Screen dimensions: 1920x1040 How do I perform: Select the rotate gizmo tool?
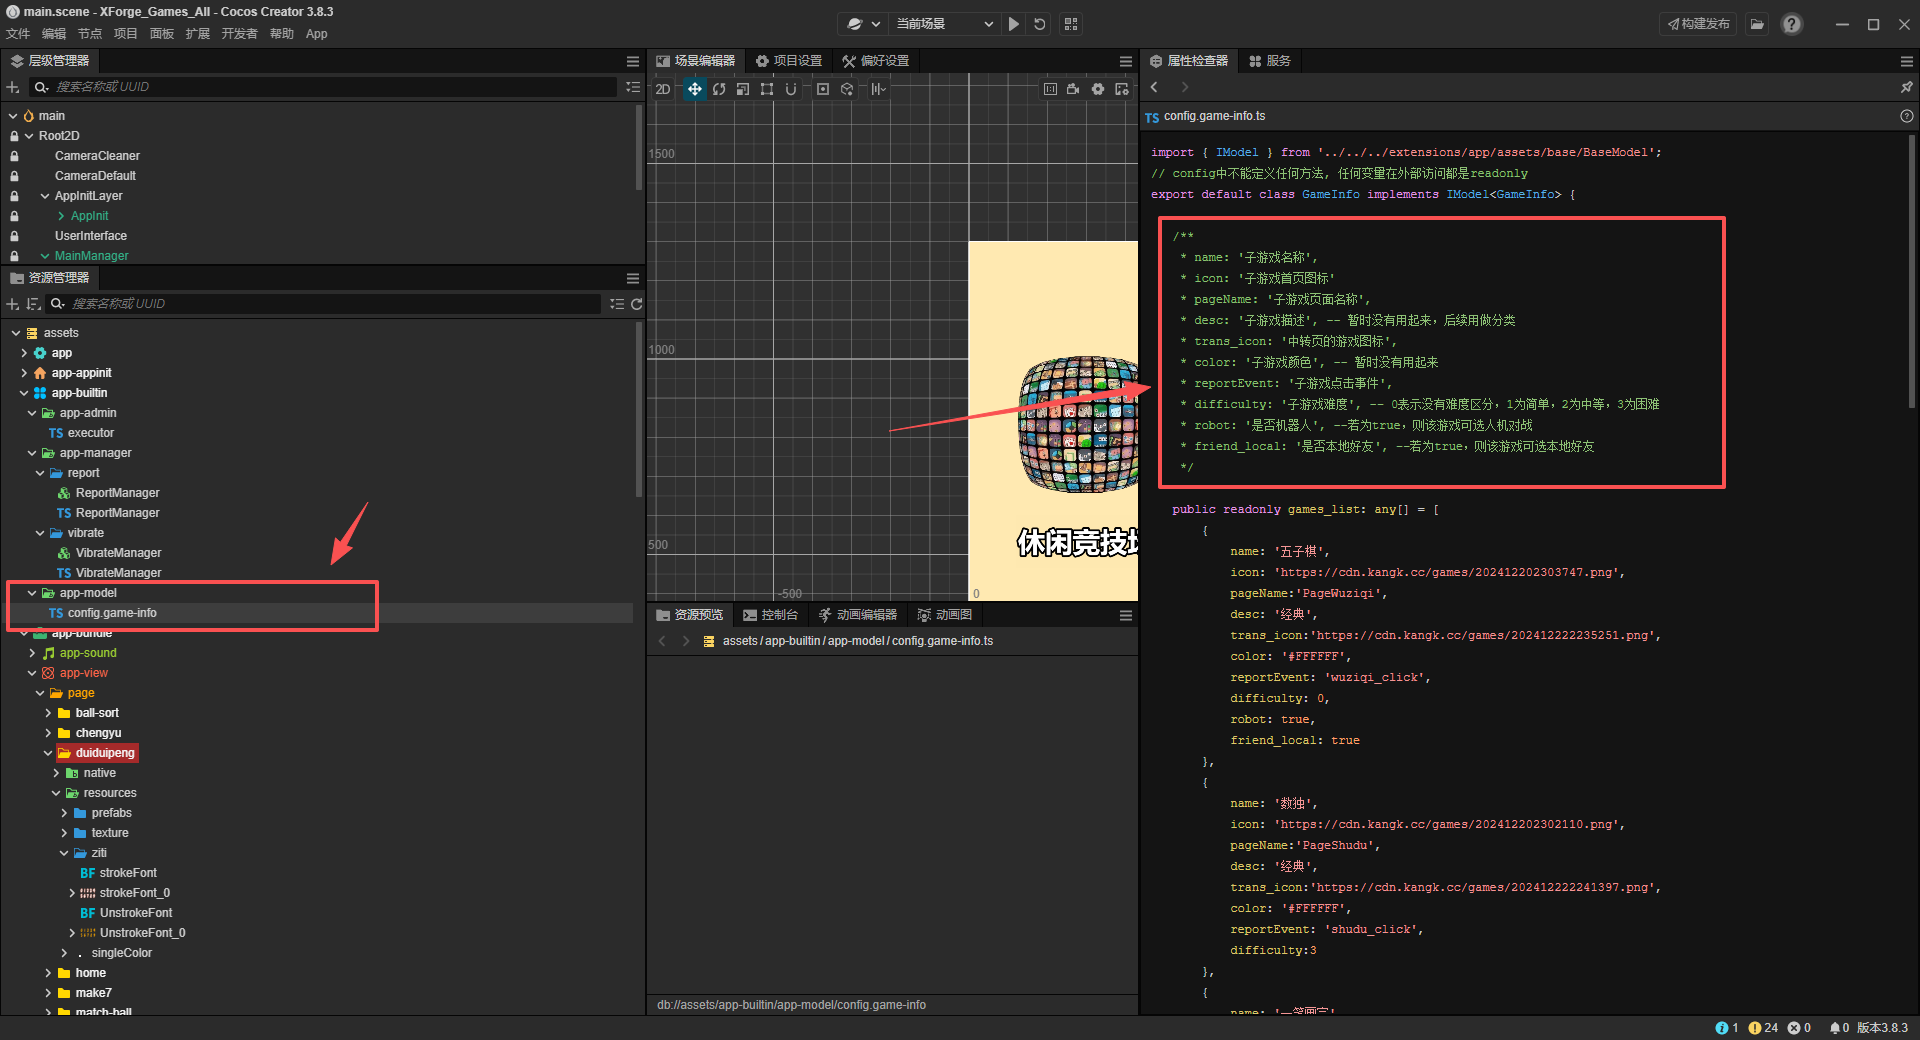719,89
